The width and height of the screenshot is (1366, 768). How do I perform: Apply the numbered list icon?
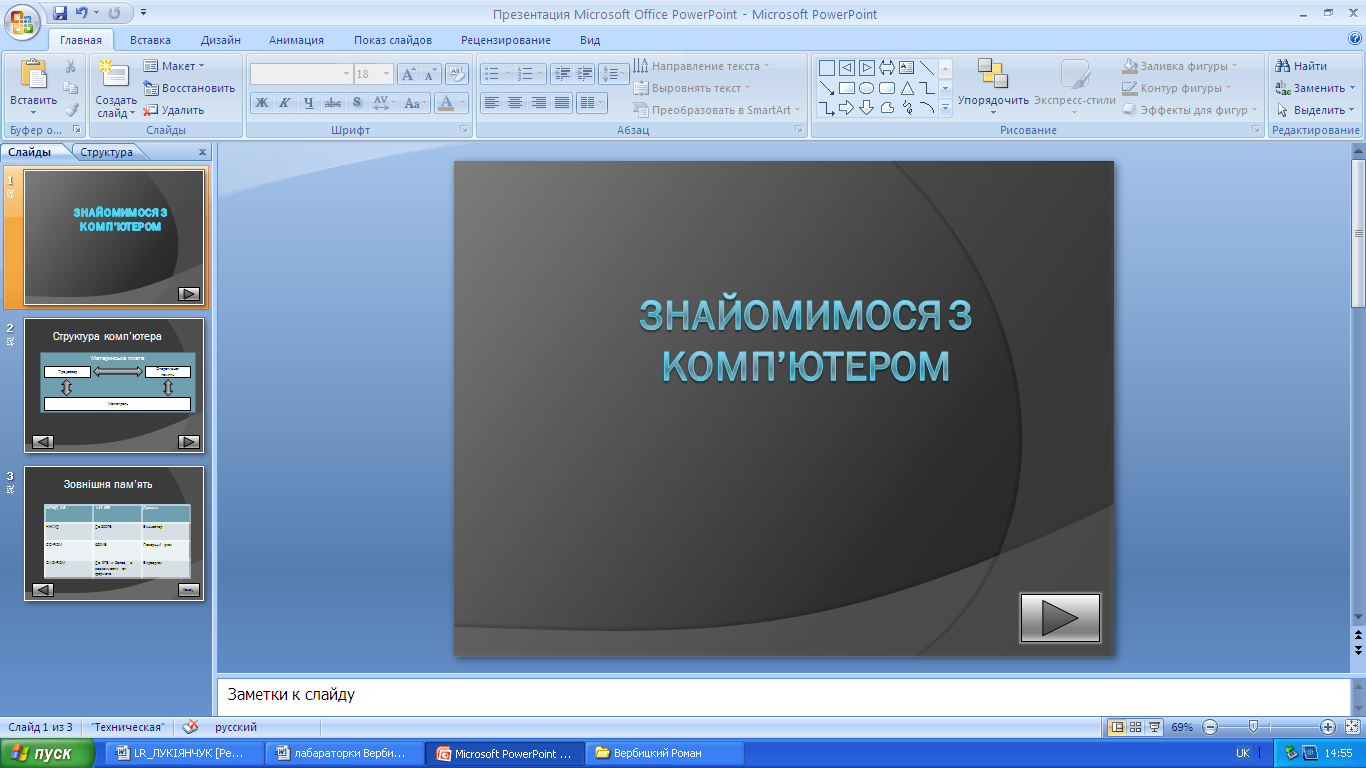525,74
